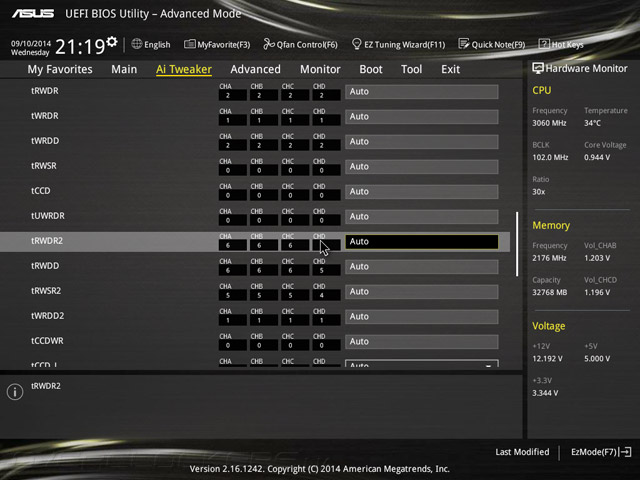Click the tWRDR Auto value field

point(422,117)
